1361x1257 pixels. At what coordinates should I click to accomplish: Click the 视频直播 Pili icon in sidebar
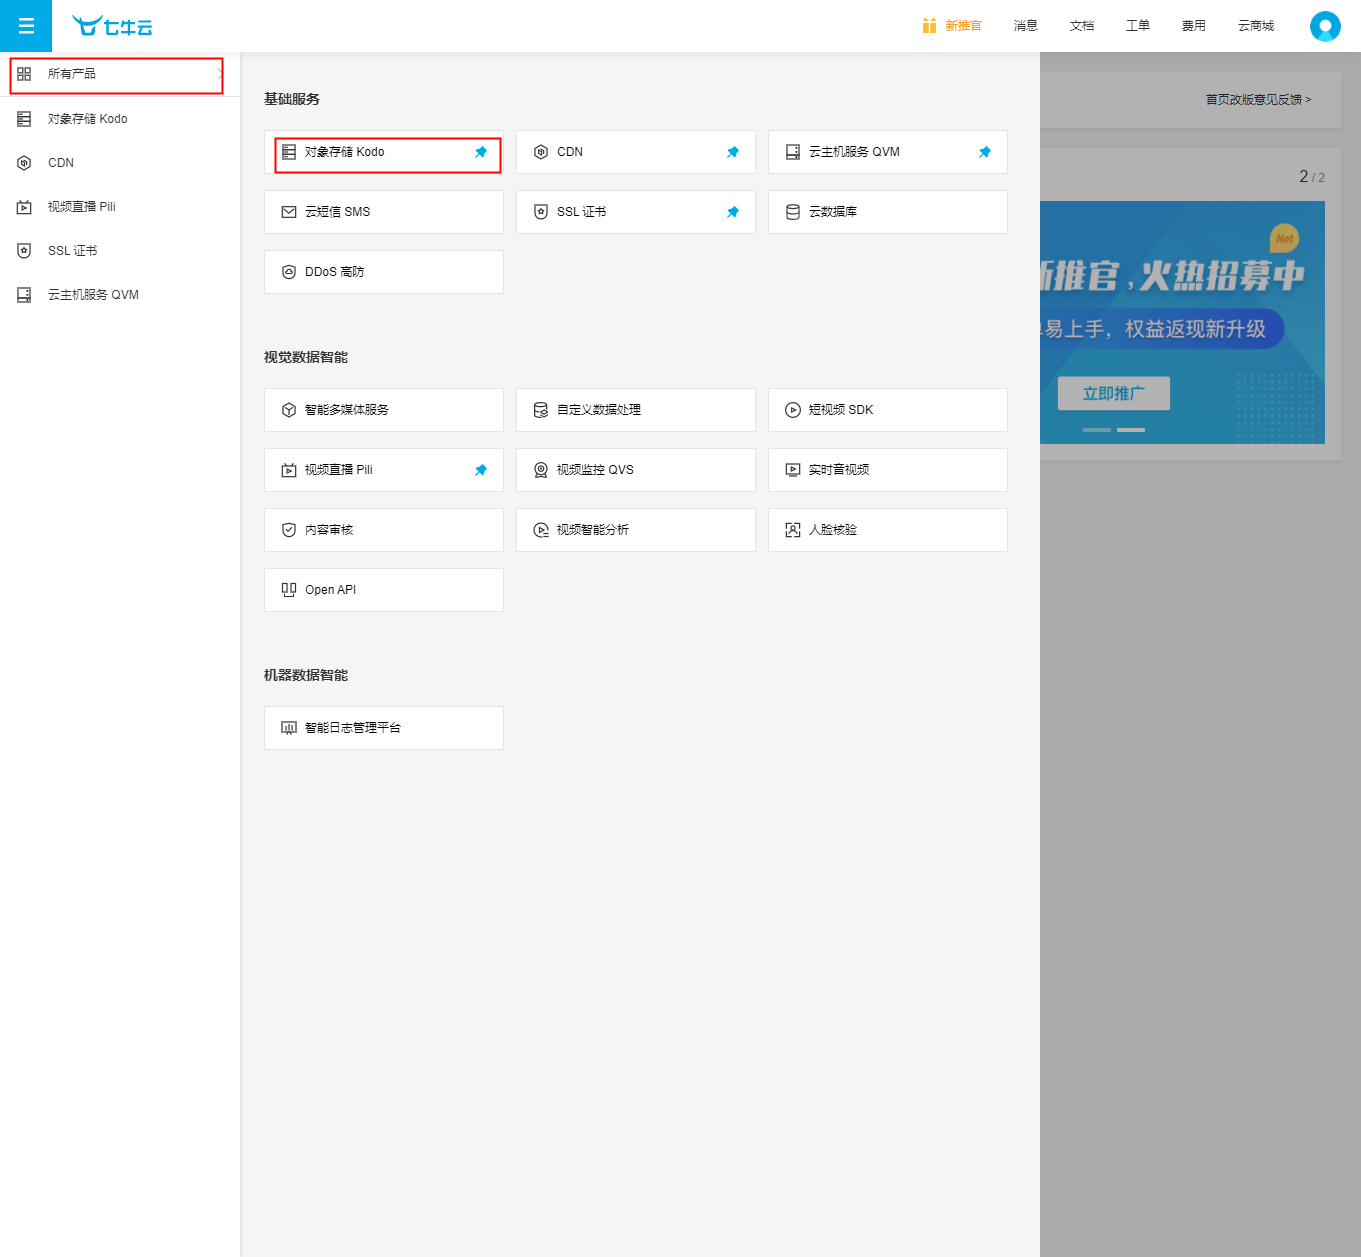coord(24,207)
